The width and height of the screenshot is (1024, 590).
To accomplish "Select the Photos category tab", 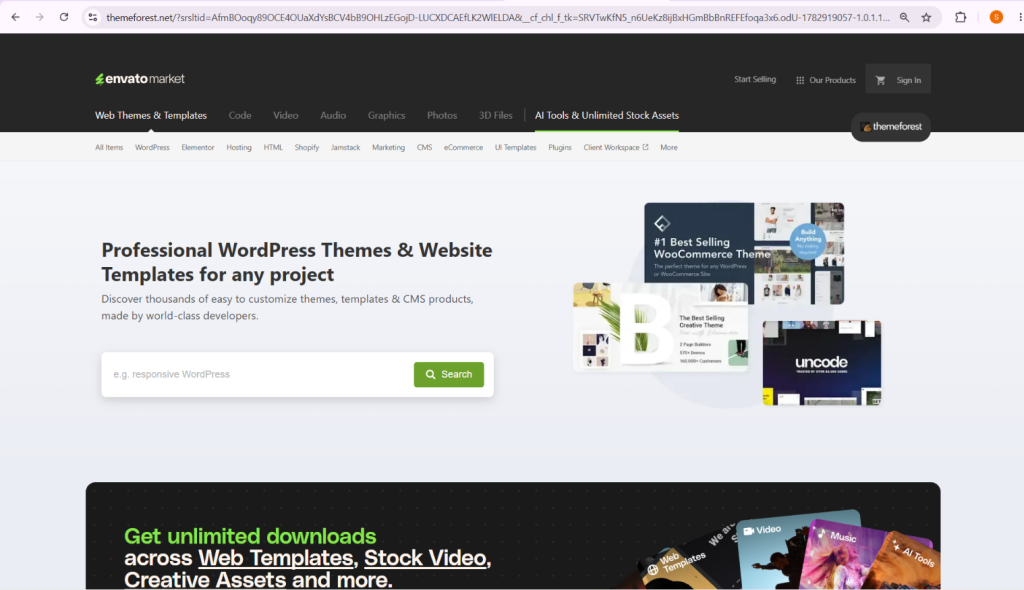I will (x=442, y=116).
